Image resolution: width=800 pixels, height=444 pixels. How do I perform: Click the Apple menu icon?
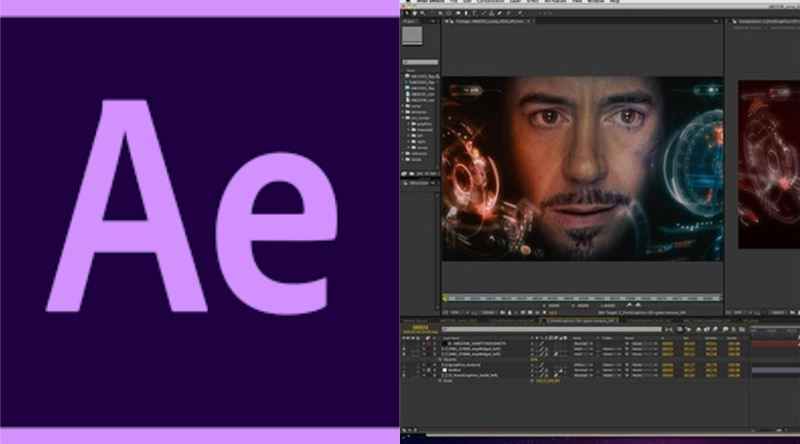pyautogui.click(x=405, y=3)
